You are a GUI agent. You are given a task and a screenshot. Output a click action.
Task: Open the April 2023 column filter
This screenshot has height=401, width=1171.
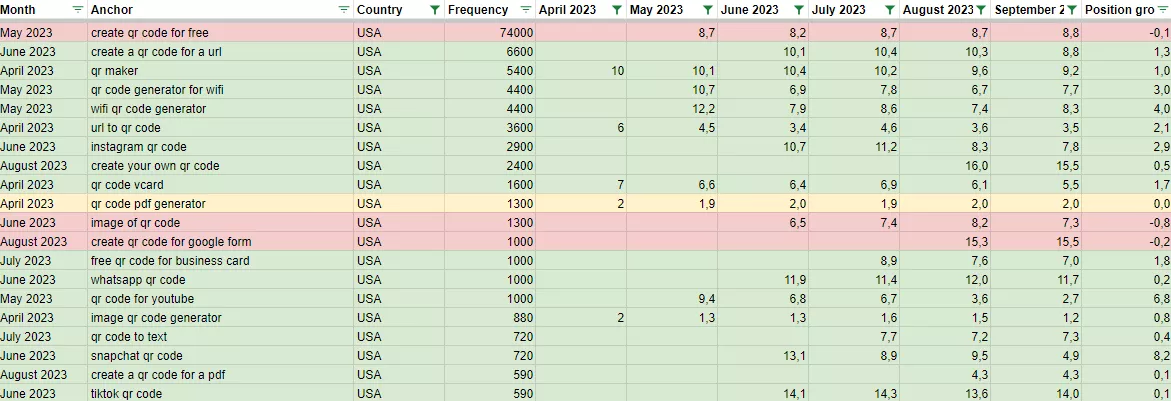click(x=617, y=10)
